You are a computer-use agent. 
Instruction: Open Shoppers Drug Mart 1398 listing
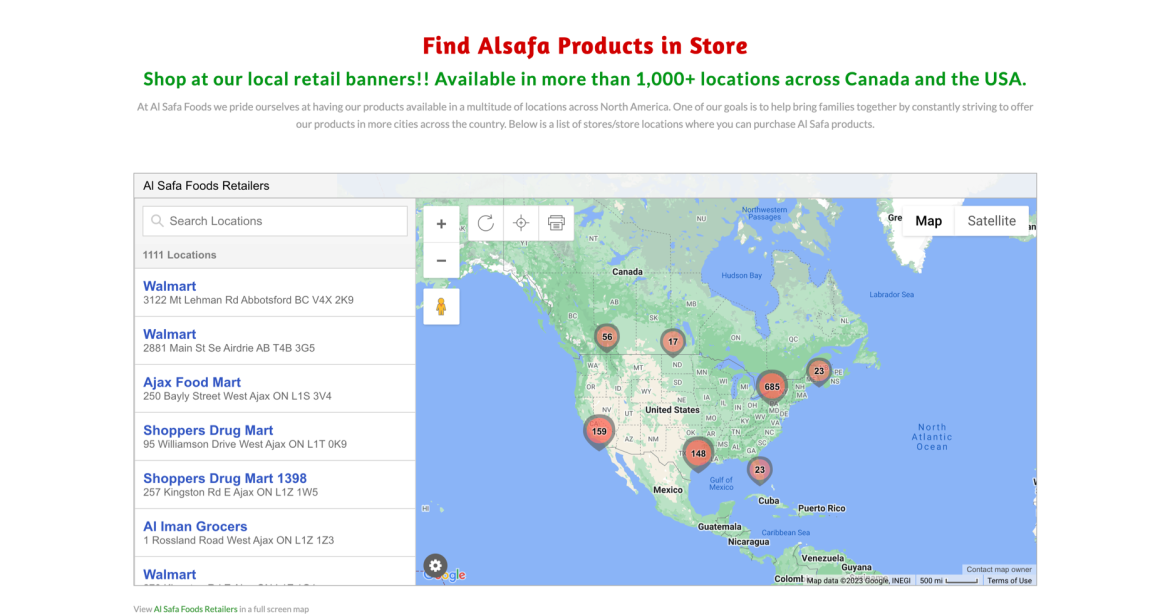(225, 478)
